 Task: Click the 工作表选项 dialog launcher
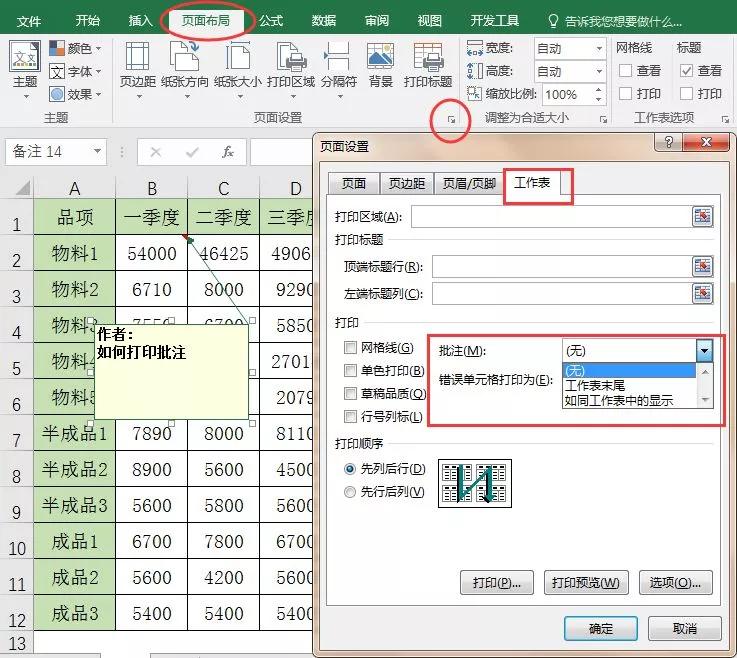(725, 119)
